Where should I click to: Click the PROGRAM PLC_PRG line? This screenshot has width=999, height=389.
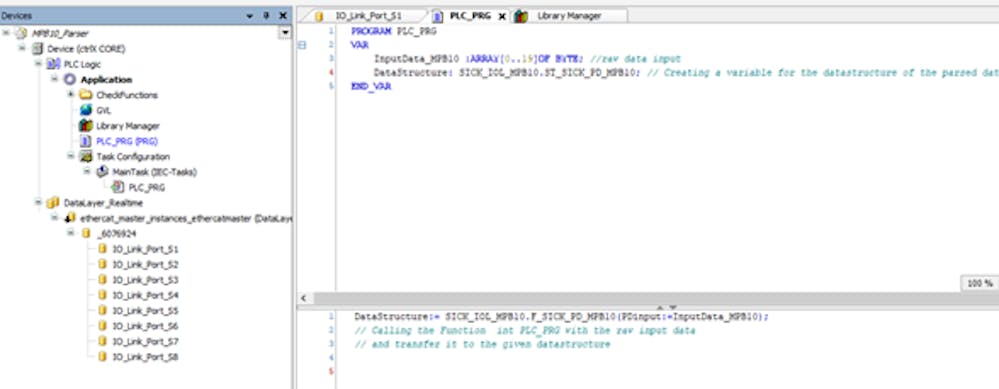tap(394, 31)
